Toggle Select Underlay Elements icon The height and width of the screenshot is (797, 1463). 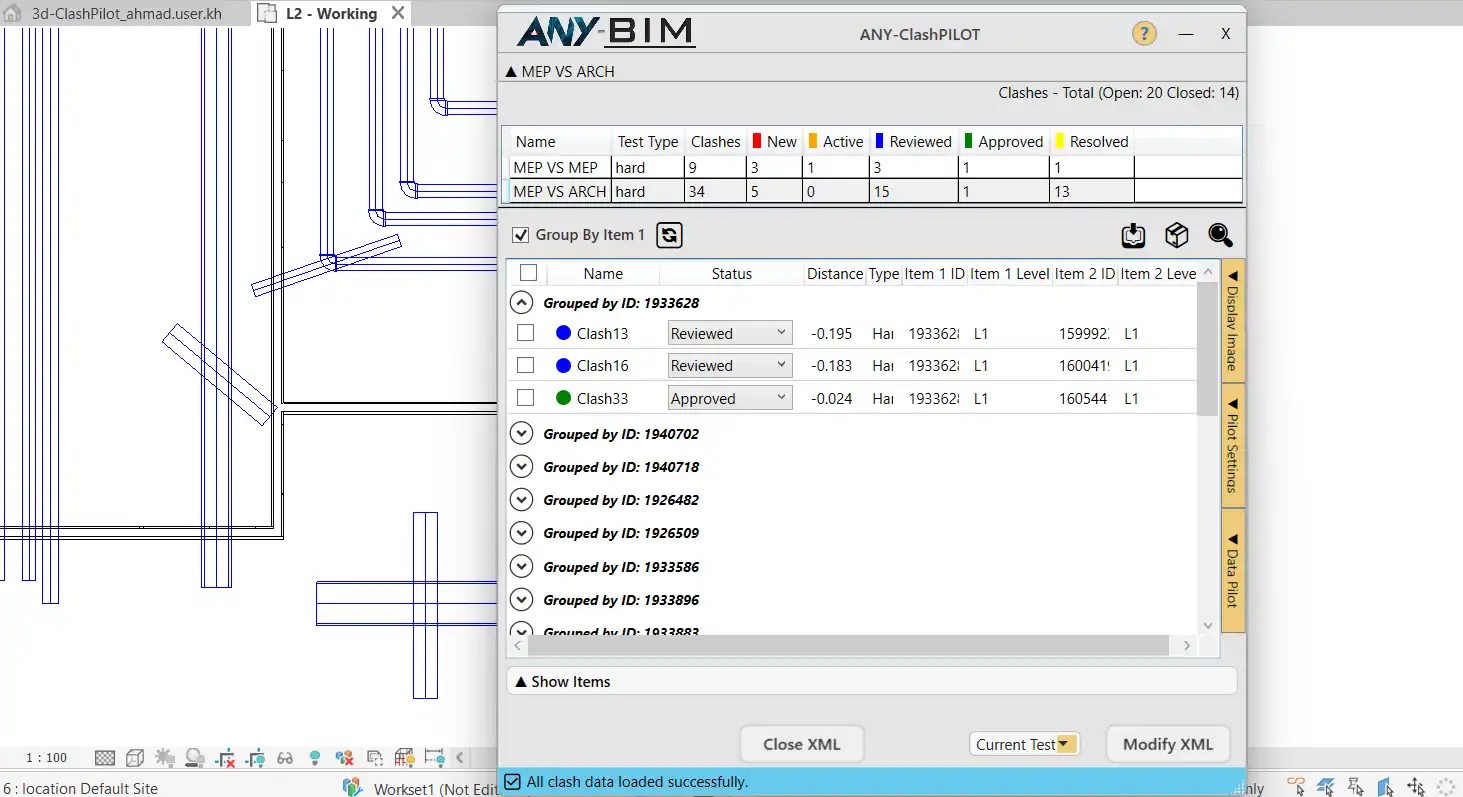(1327, 787)
